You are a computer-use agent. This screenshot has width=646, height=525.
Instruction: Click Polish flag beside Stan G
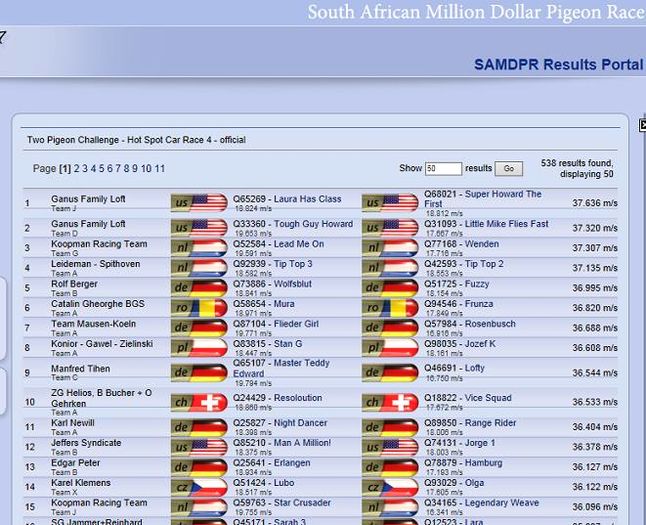pos(199,348)
